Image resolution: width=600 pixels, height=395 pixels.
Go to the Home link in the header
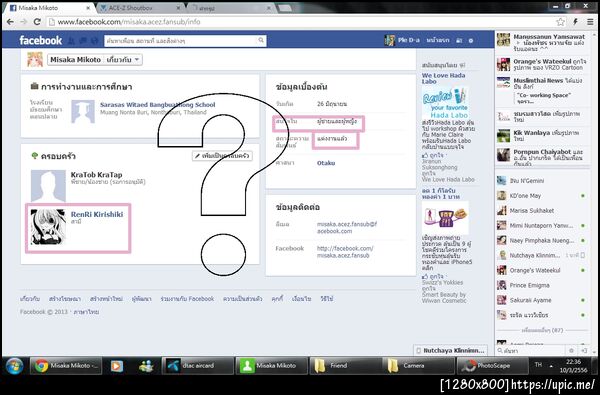438,40
